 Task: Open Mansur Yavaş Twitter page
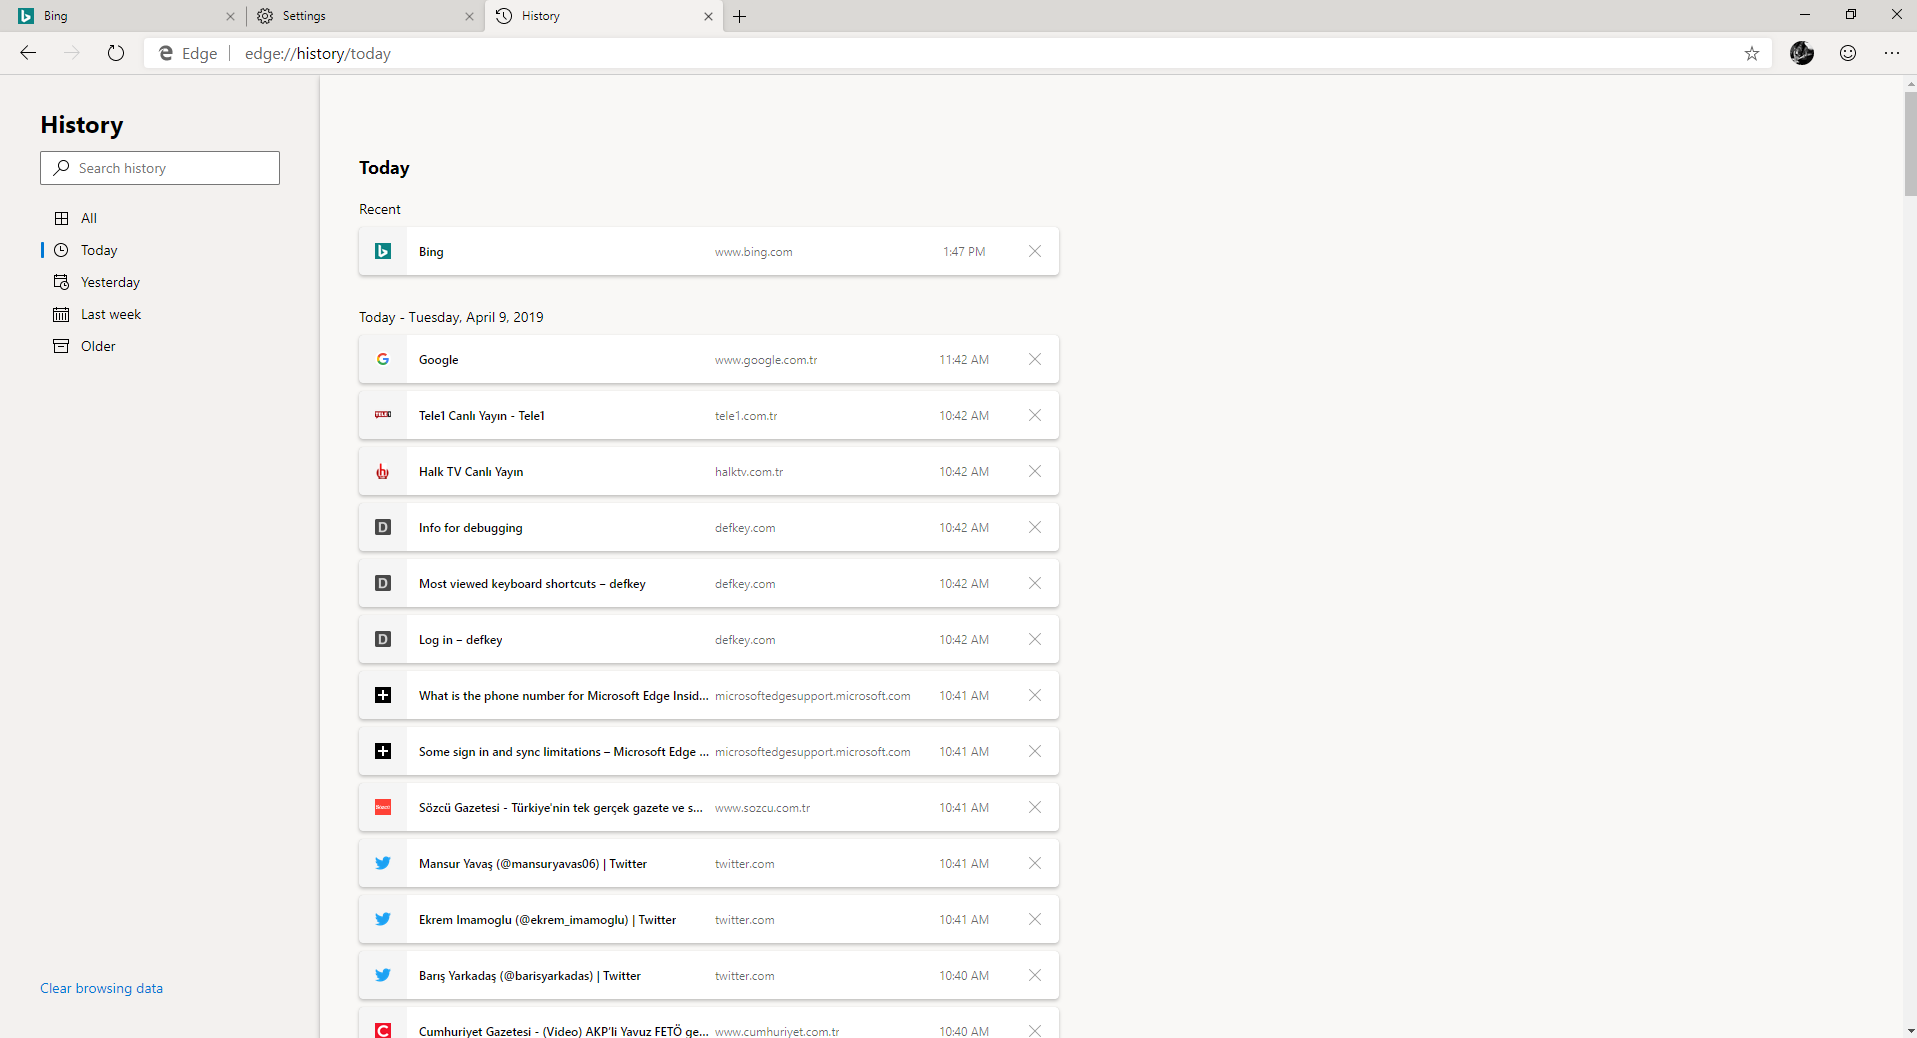tap(533, 864)
